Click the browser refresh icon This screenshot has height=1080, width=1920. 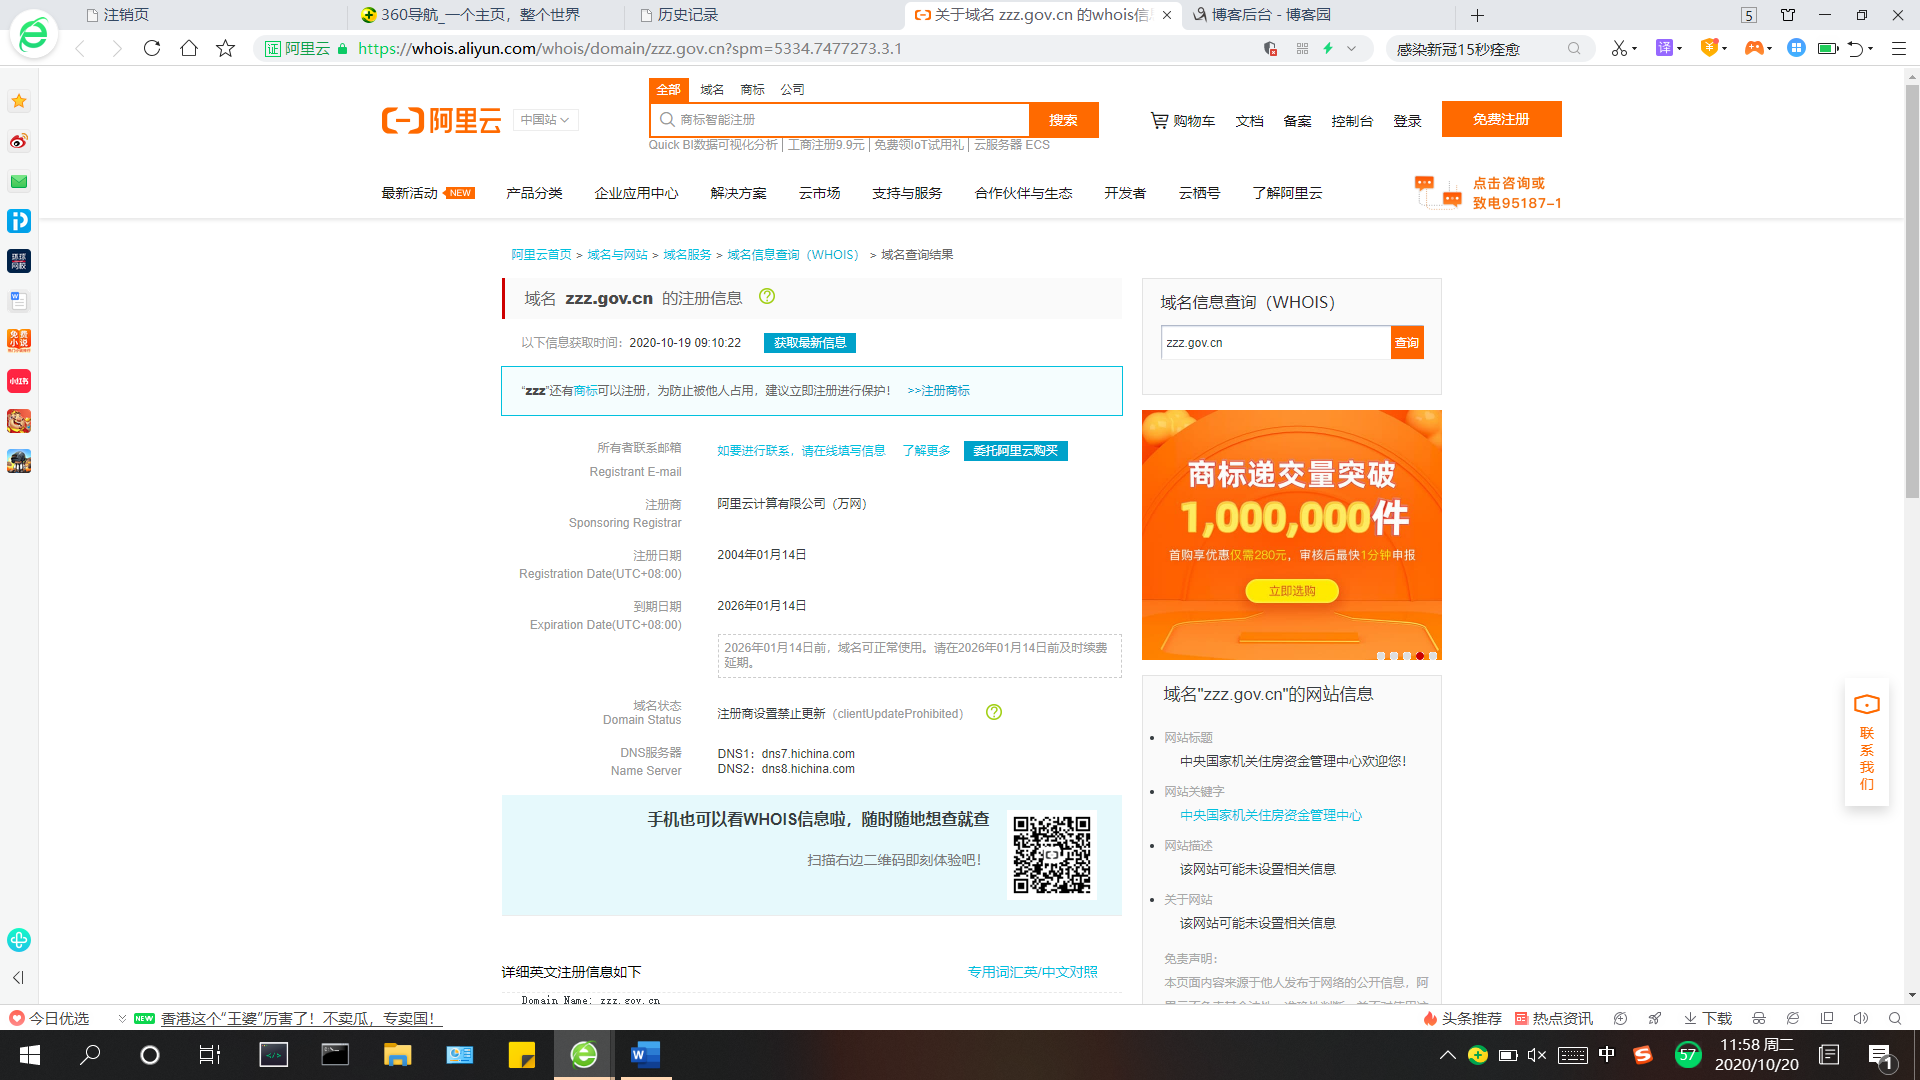coord(152,48)
